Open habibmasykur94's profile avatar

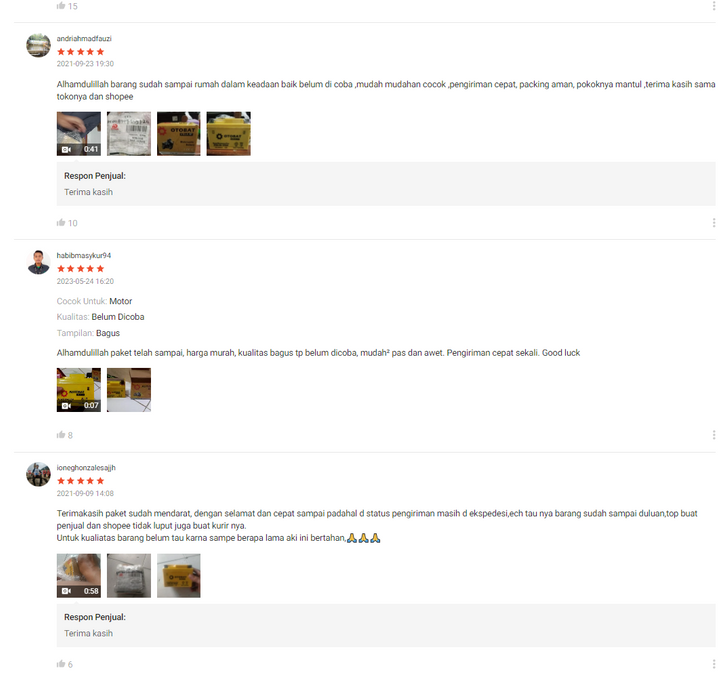click(x=38, y=262)
